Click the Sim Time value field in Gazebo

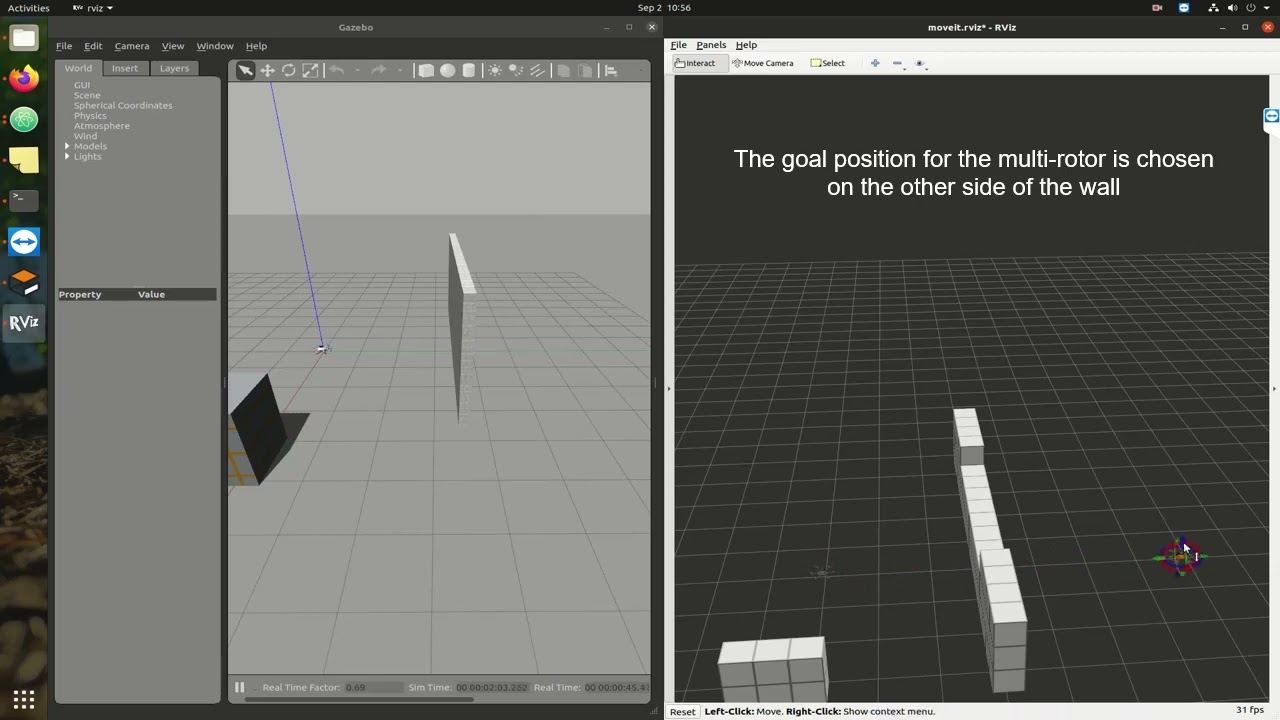pos(492,687)
